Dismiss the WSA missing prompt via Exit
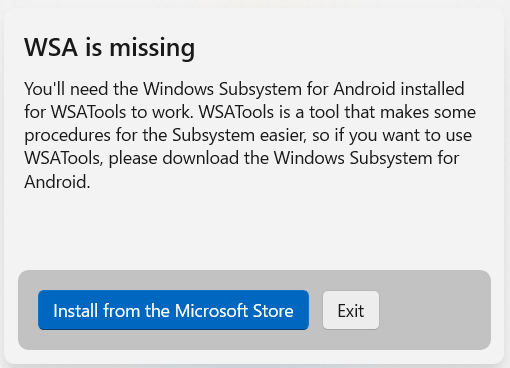Image resolution: width=510 pixels, height=368 pixels. (x=351, y=310)
